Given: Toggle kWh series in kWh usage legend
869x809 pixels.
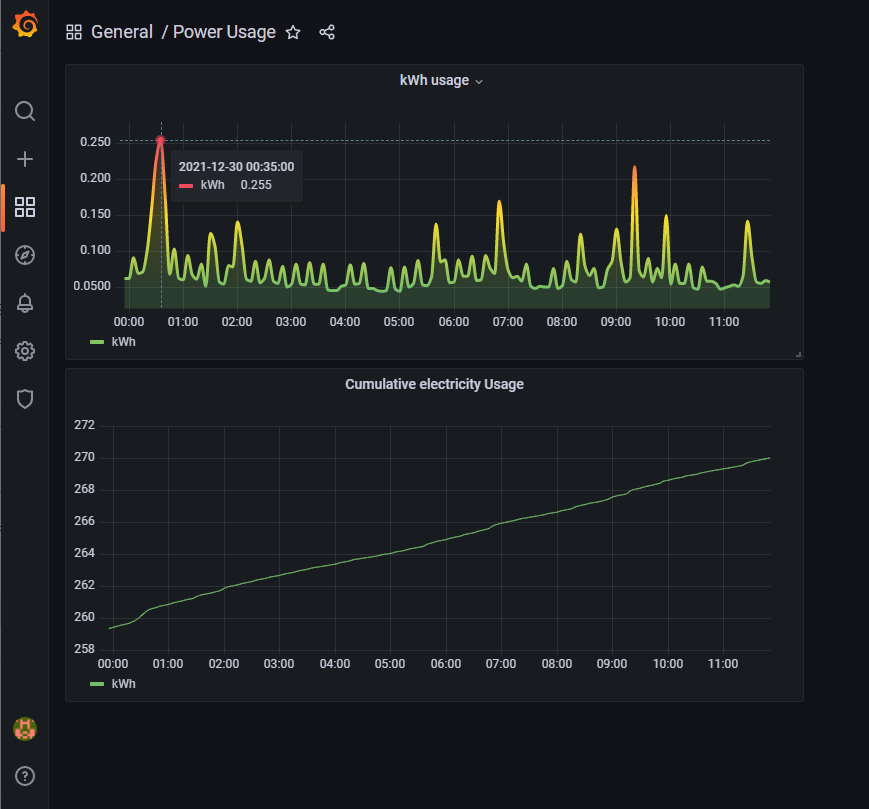Looking at the screenshot, I should click(x=124, y=342).
